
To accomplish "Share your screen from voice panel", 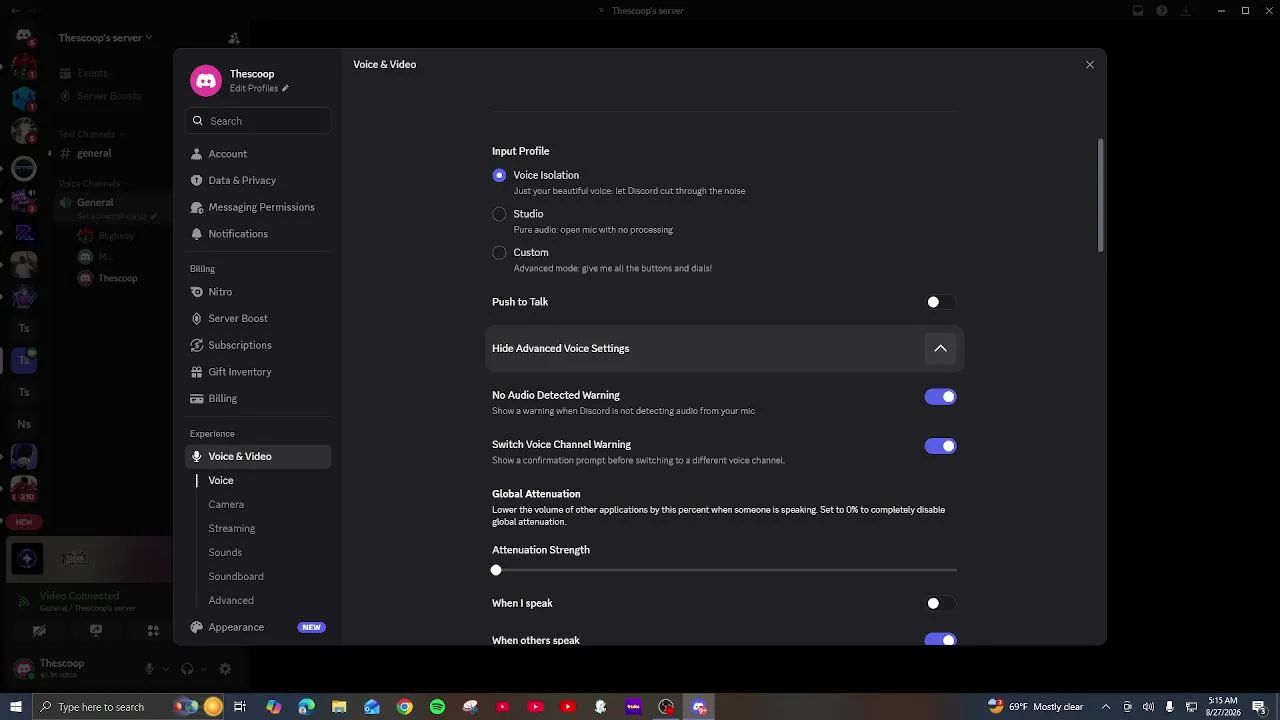I will 96,631.
